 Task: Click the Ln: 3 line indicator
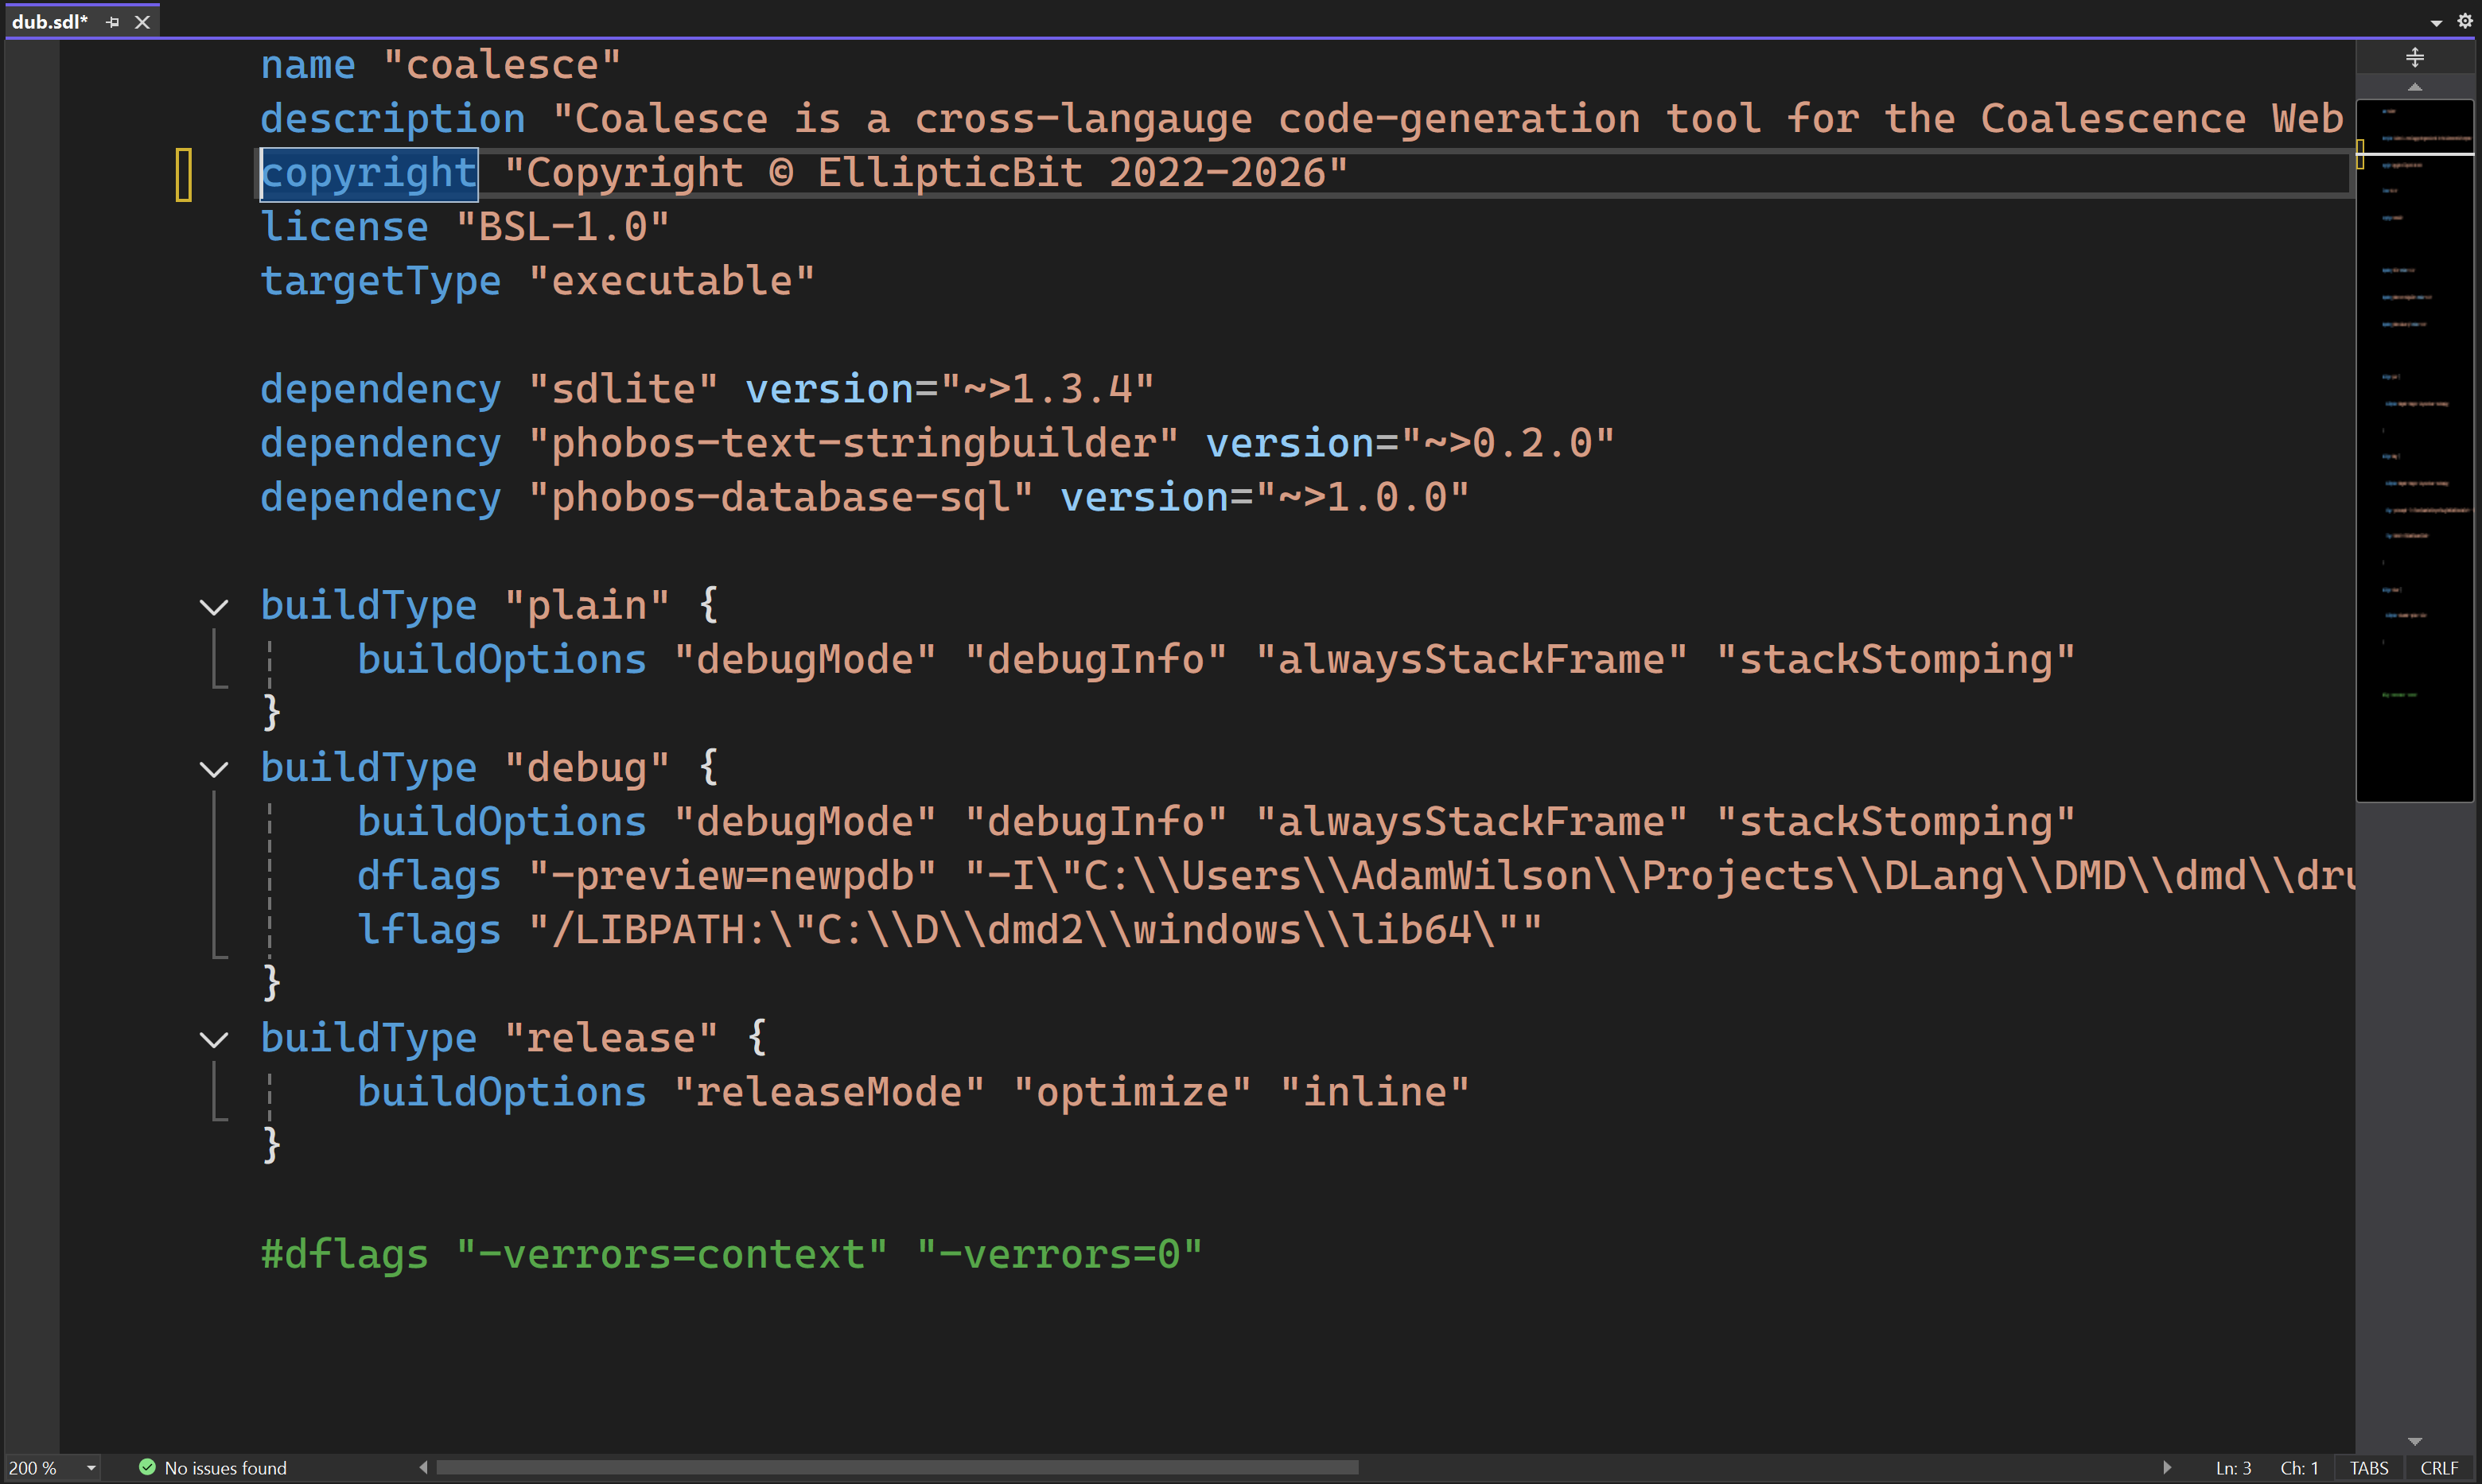(x=2233, y=1468)
